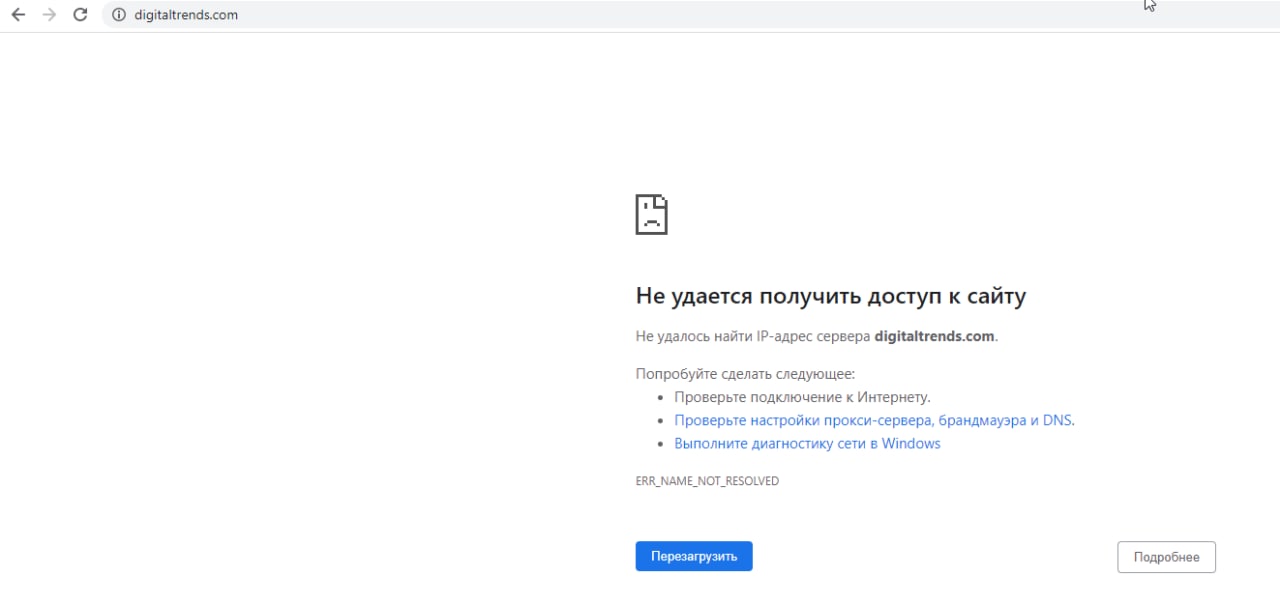Click the blue Перезагрузить button
This screenshot has width=1280, height=605.
coord(694,556)
